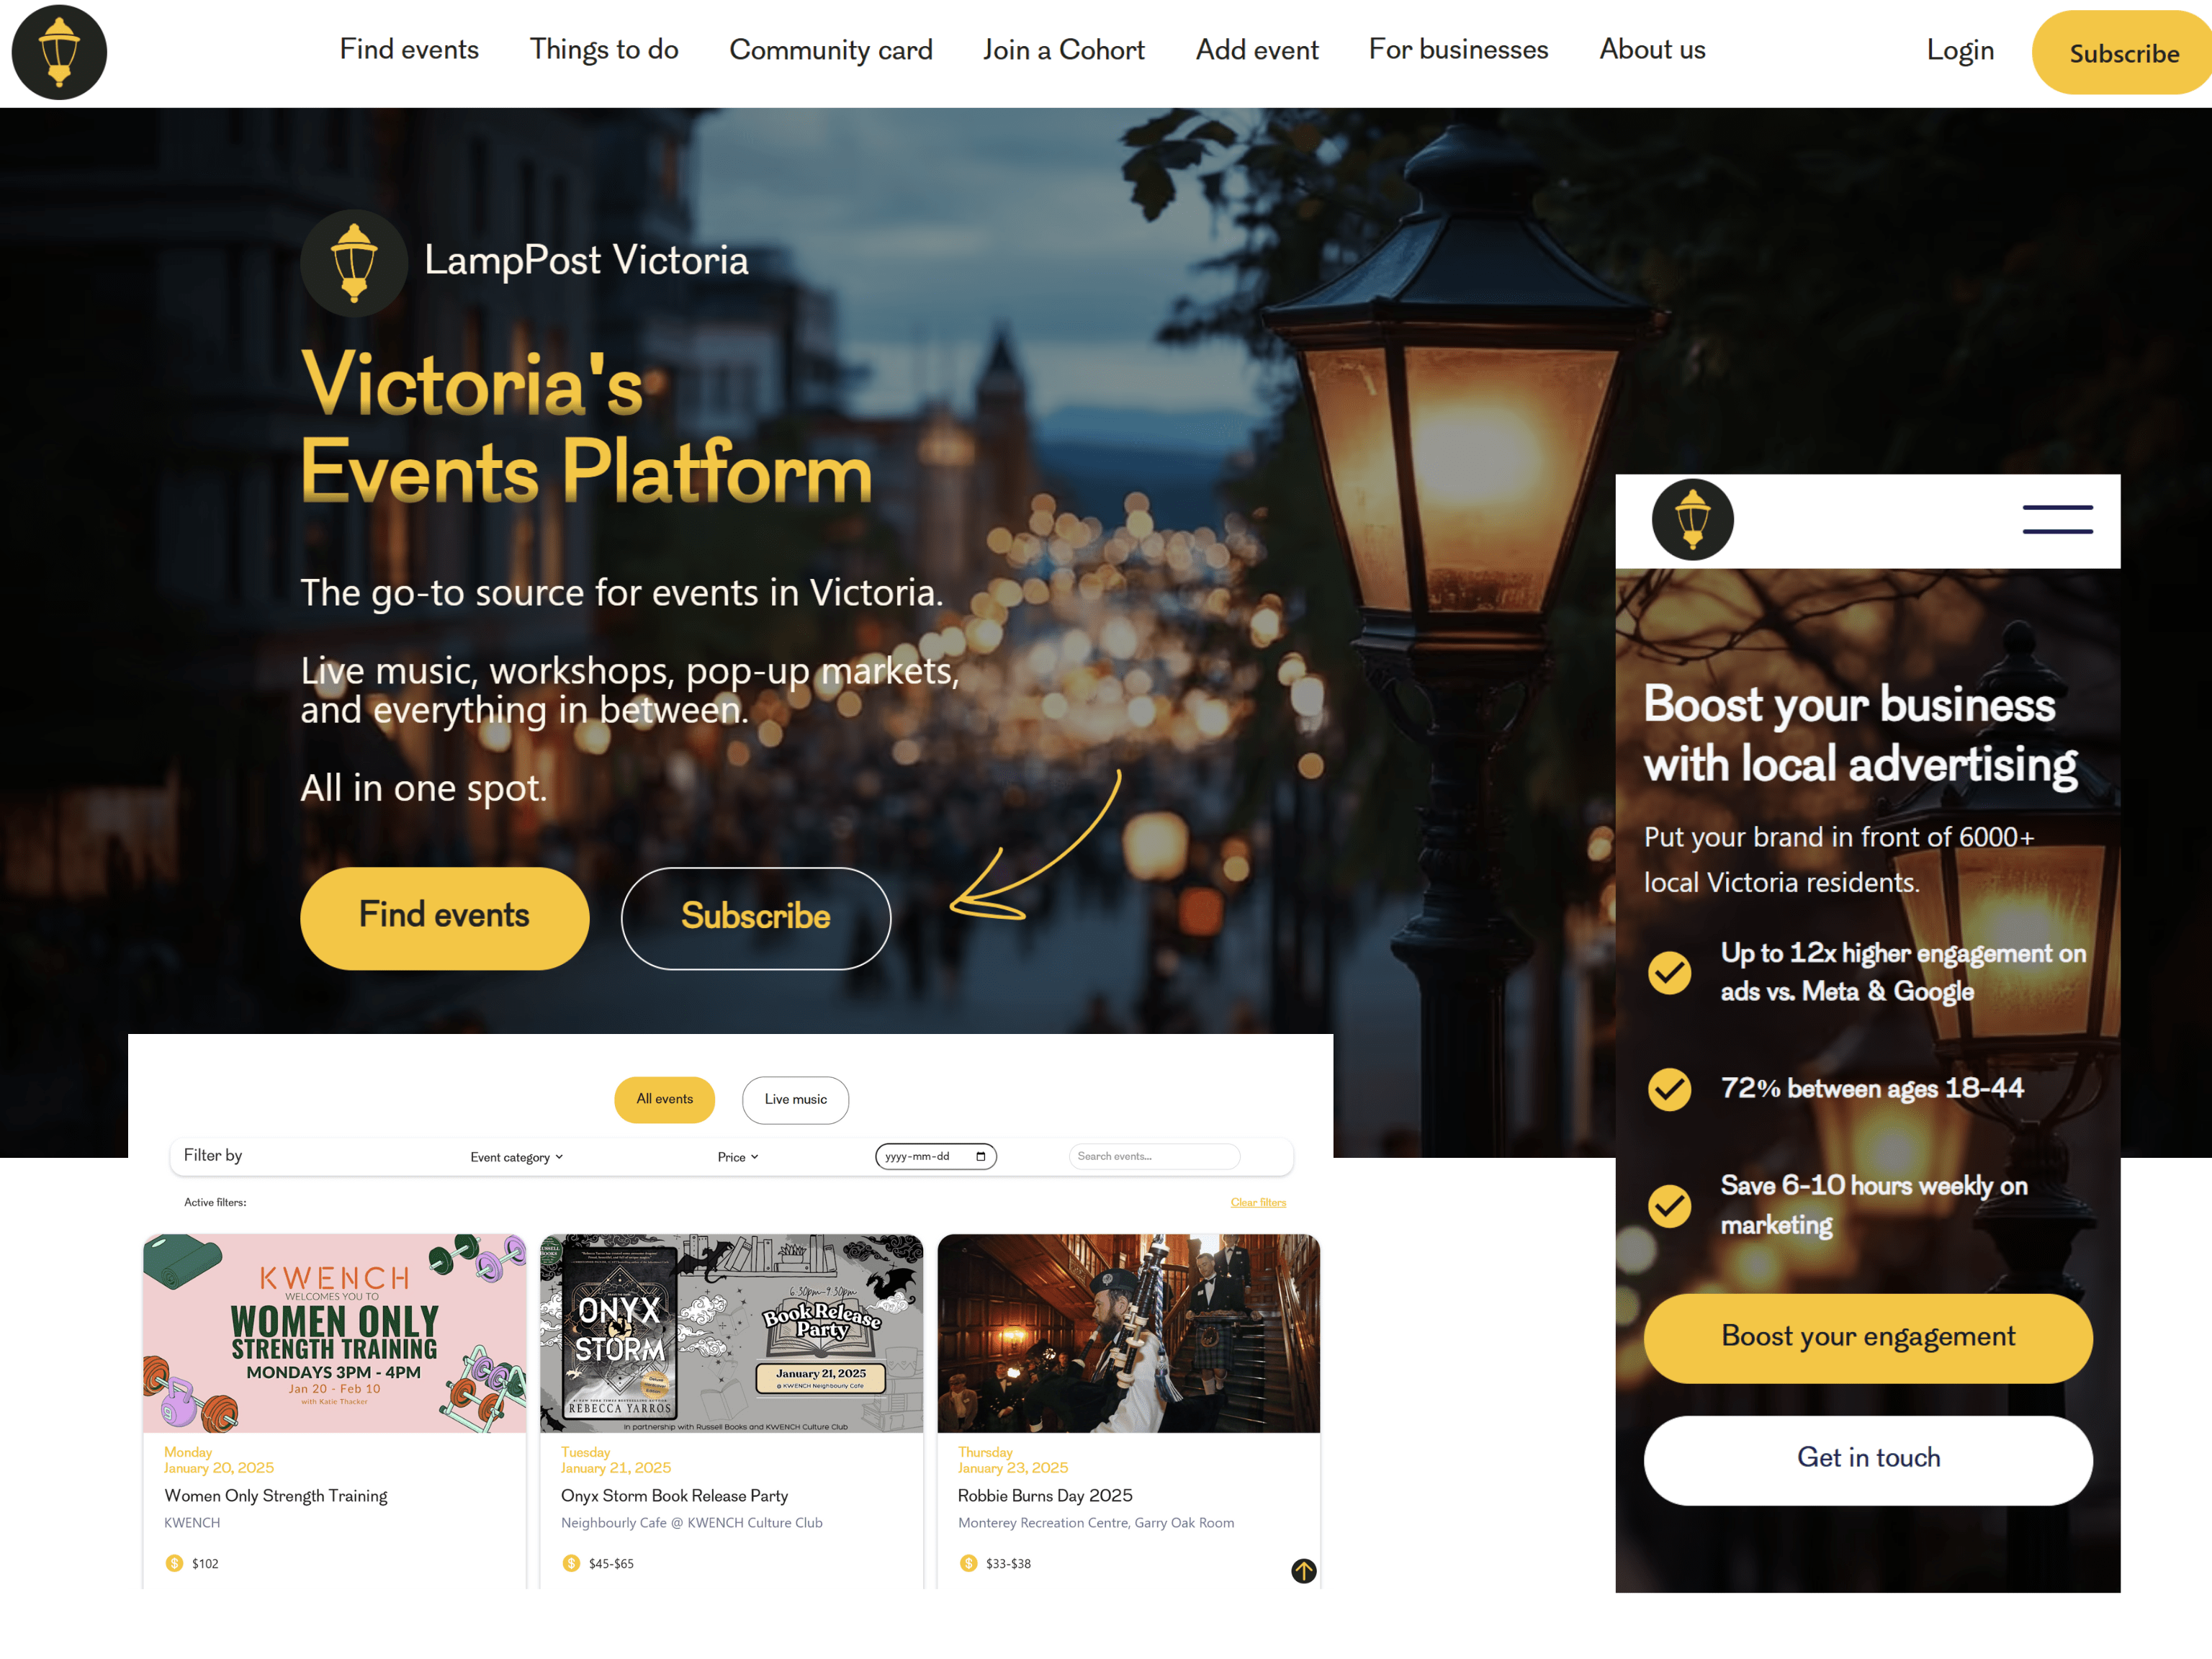
Task: Click the Clear filters link
Action: point(1258,1202)
